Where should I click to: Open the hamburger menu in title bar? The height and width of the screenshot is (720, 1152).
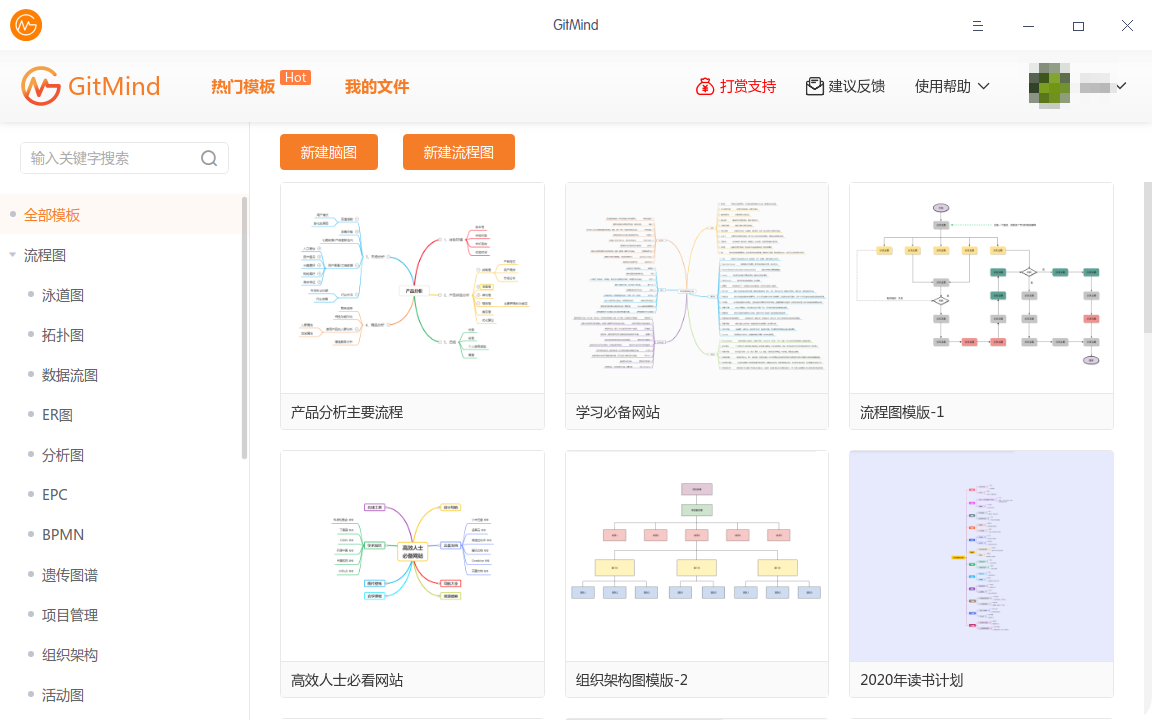[979, 25]
